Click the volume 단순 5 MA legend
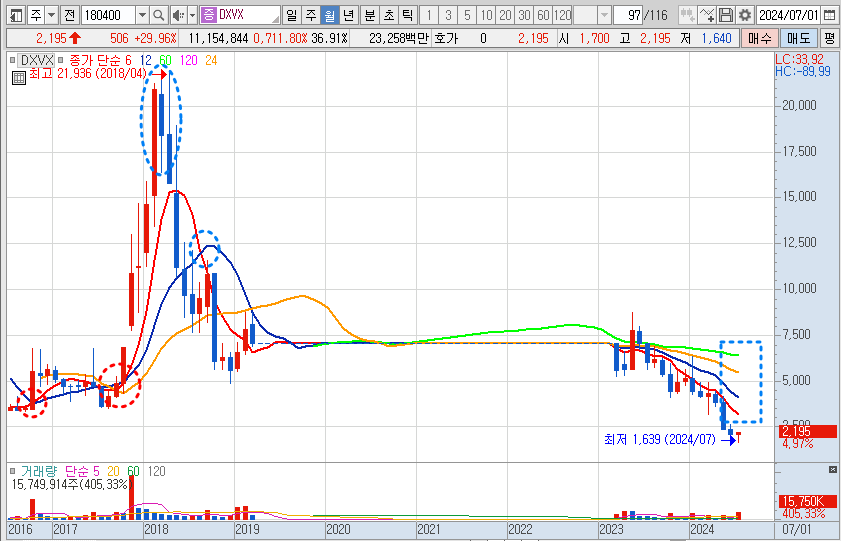The width and height of the screenshot is (841, 541). pyautogui.click(x=82, y=471)
